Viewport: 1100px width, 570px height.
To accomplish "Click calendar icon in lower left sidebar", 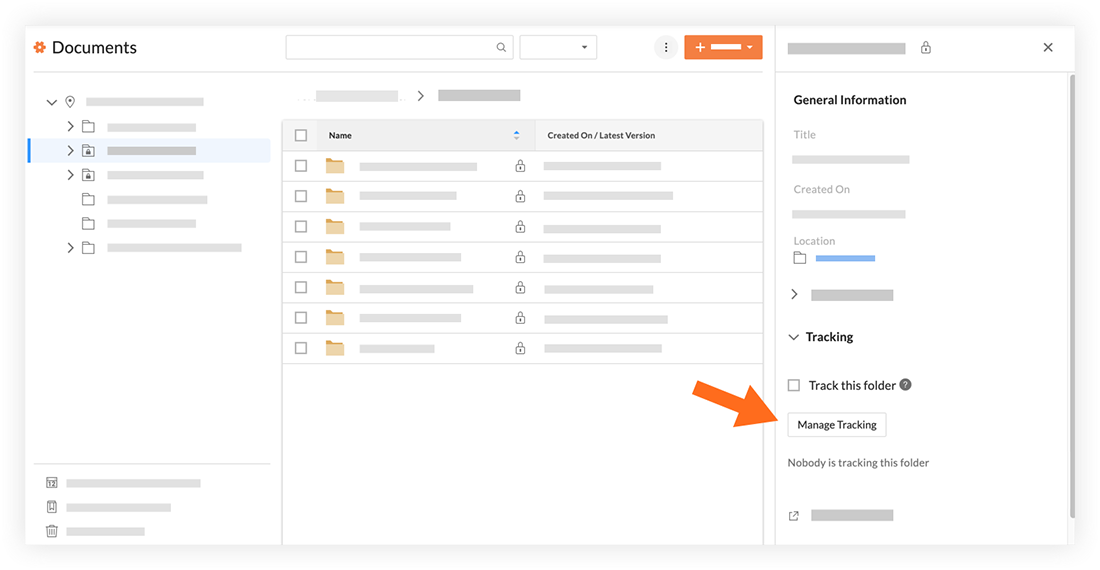I will coord(51,483).
